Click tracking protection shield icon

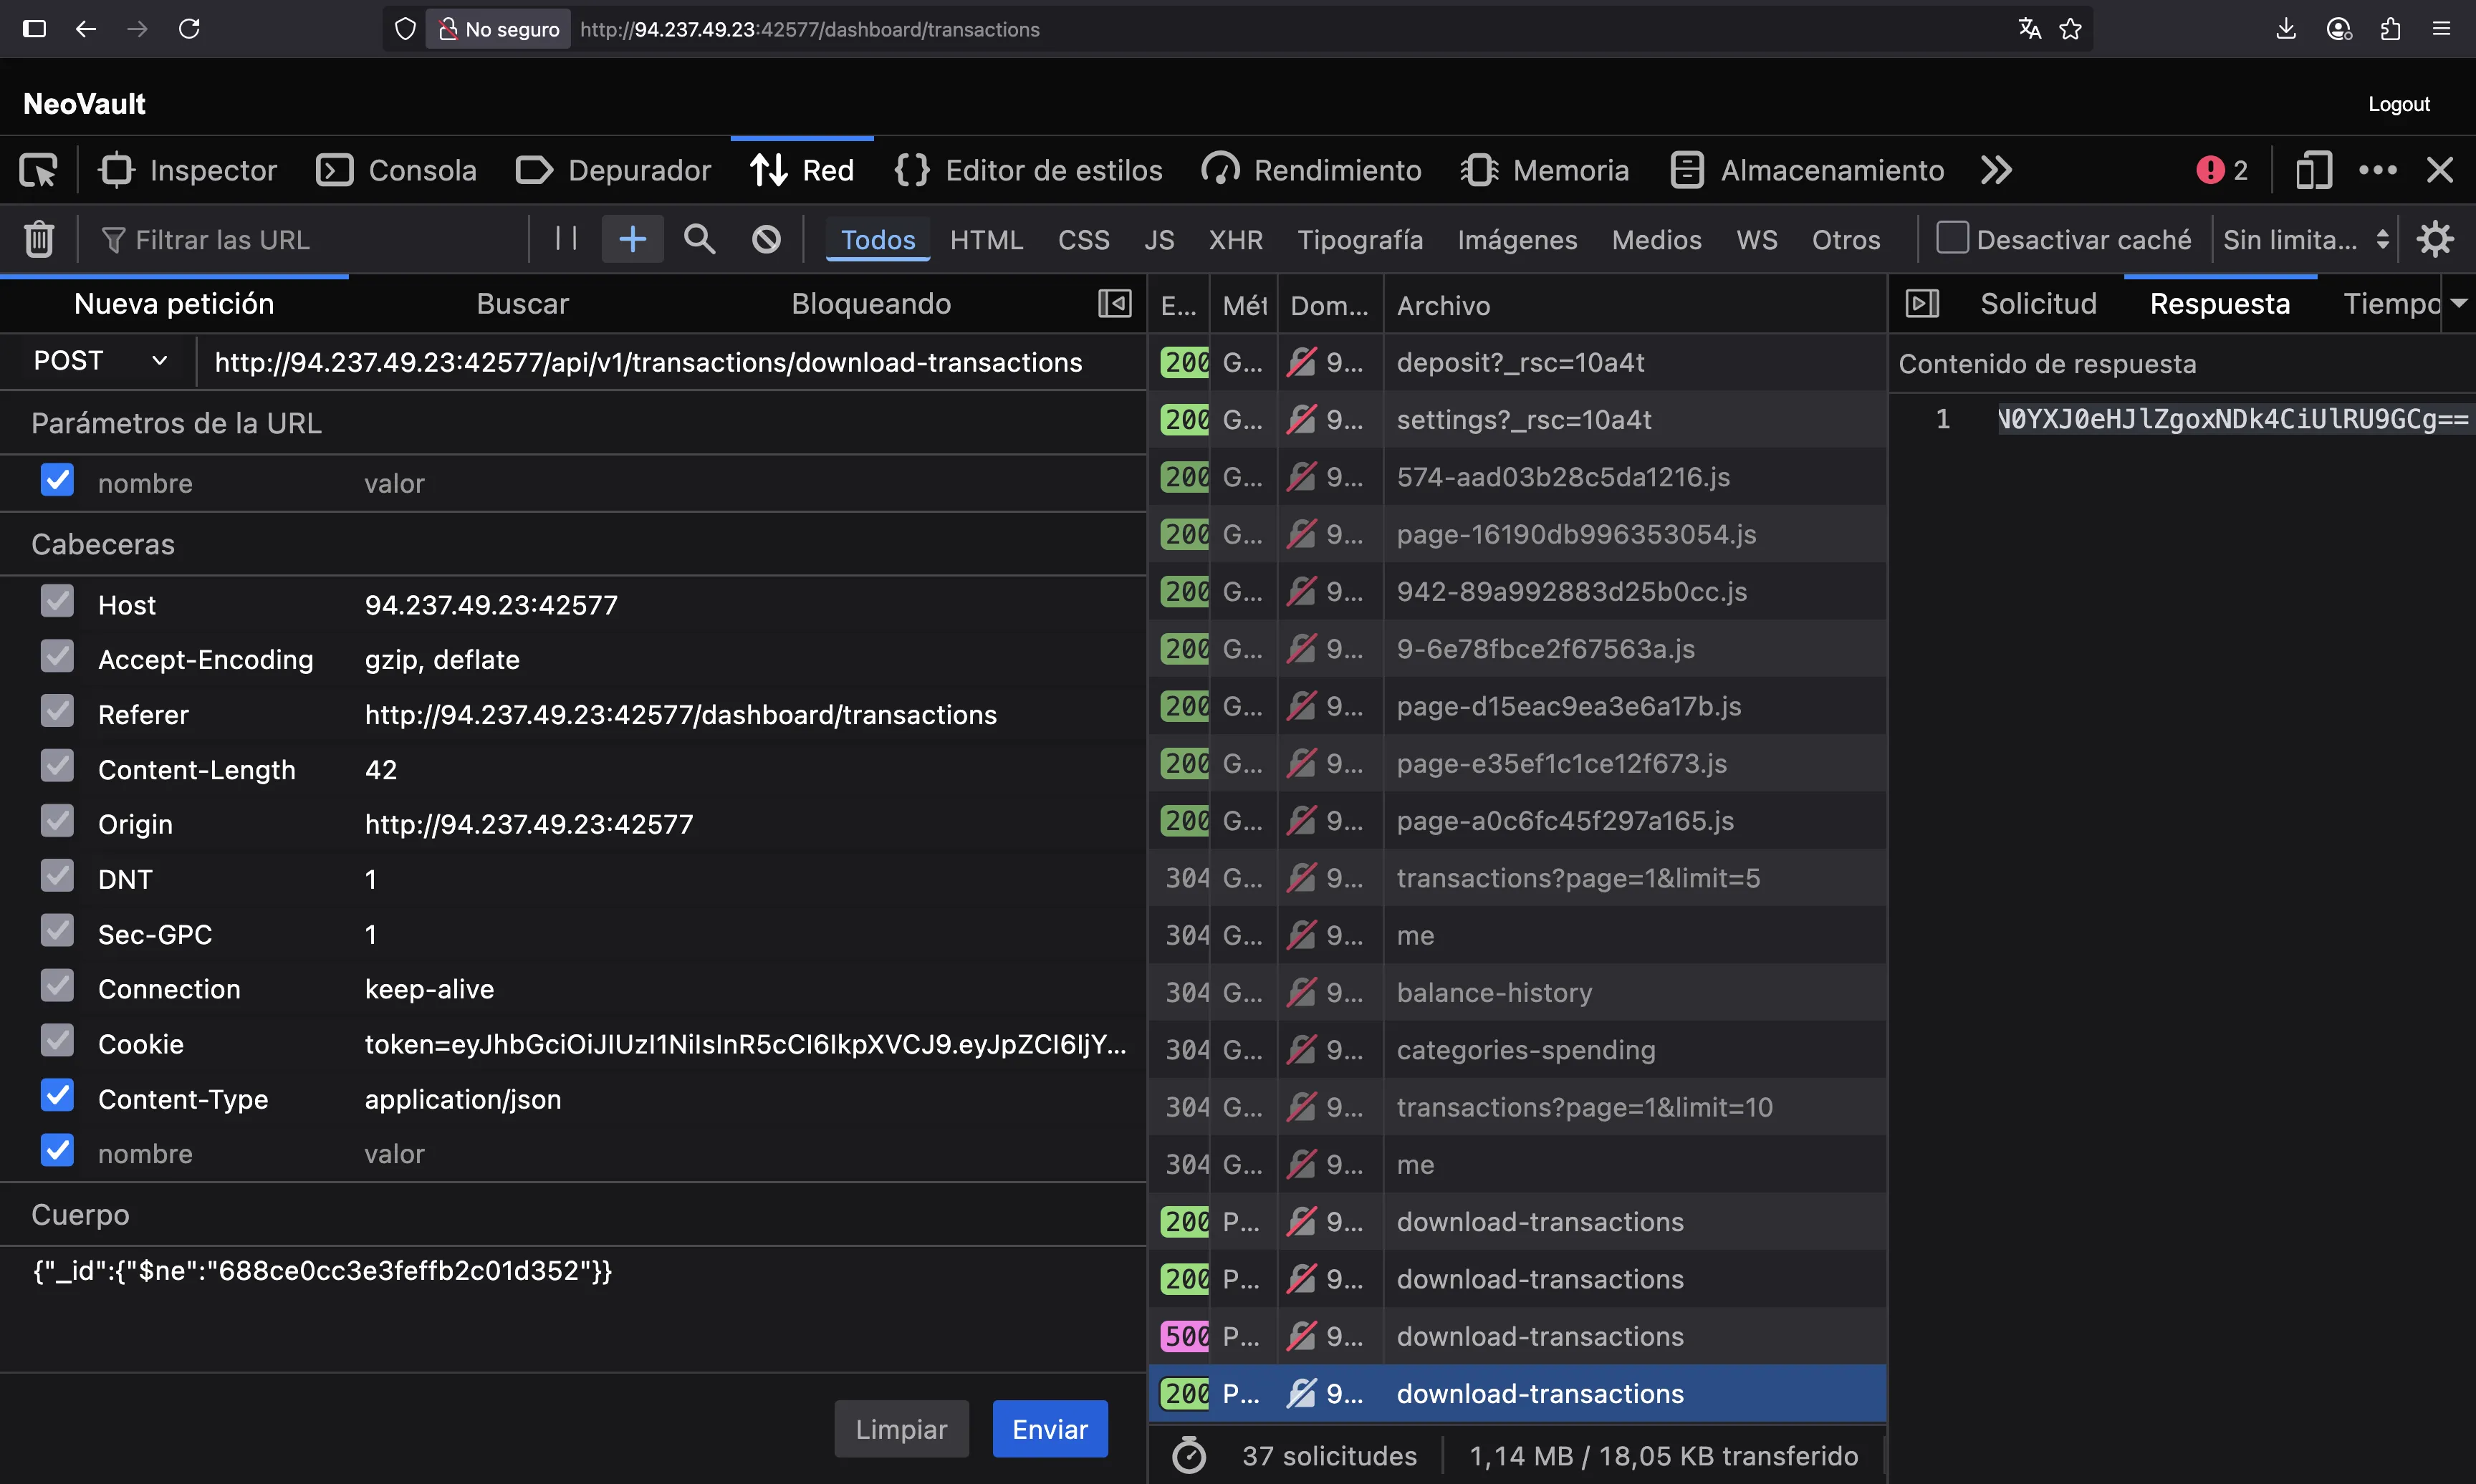click(x=405, y=29)
